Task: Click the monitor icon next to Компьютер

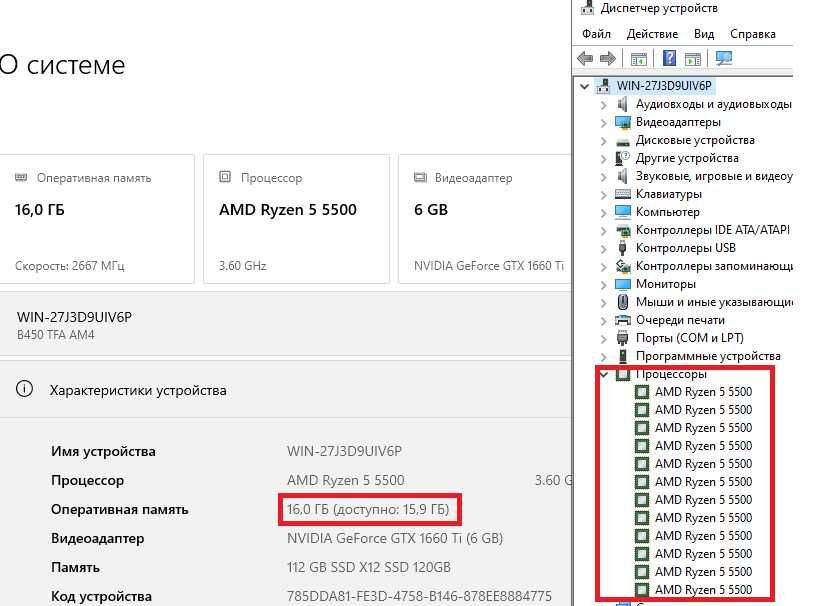Action: click(622, 212)
